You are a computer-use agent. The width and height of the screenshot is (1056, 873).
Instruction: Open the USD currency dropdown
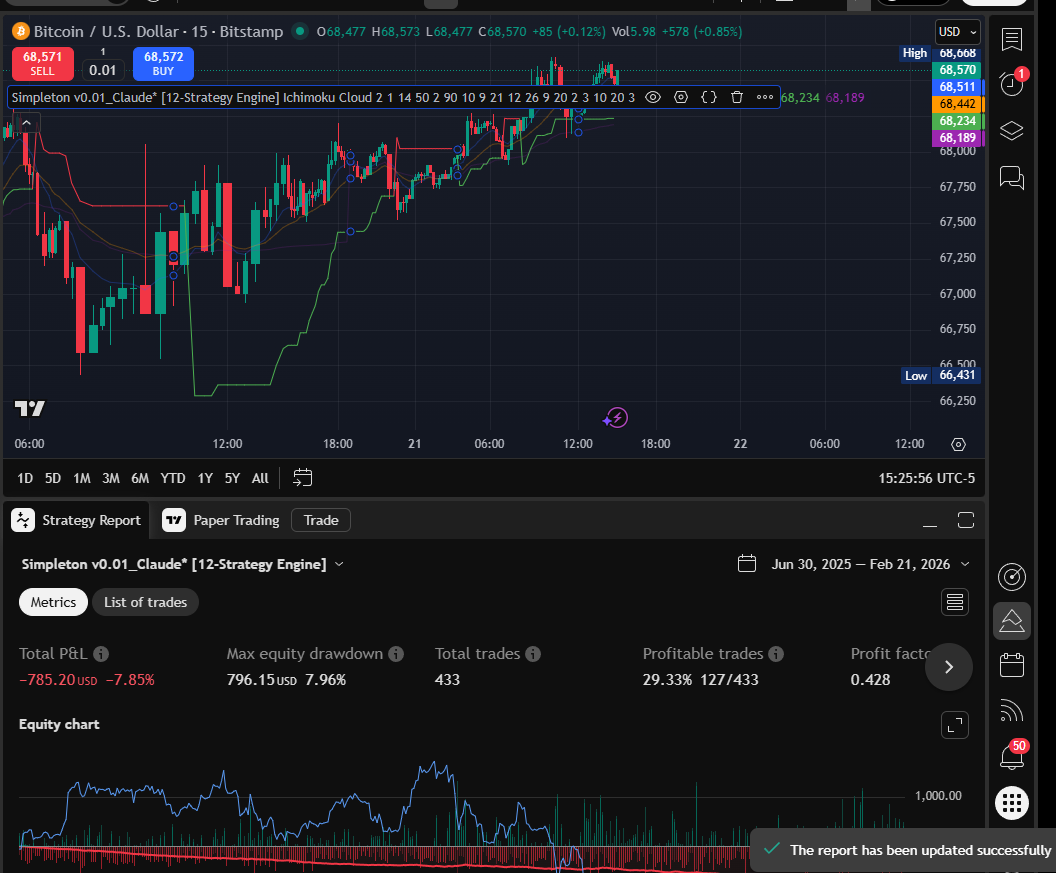point(956,31)
